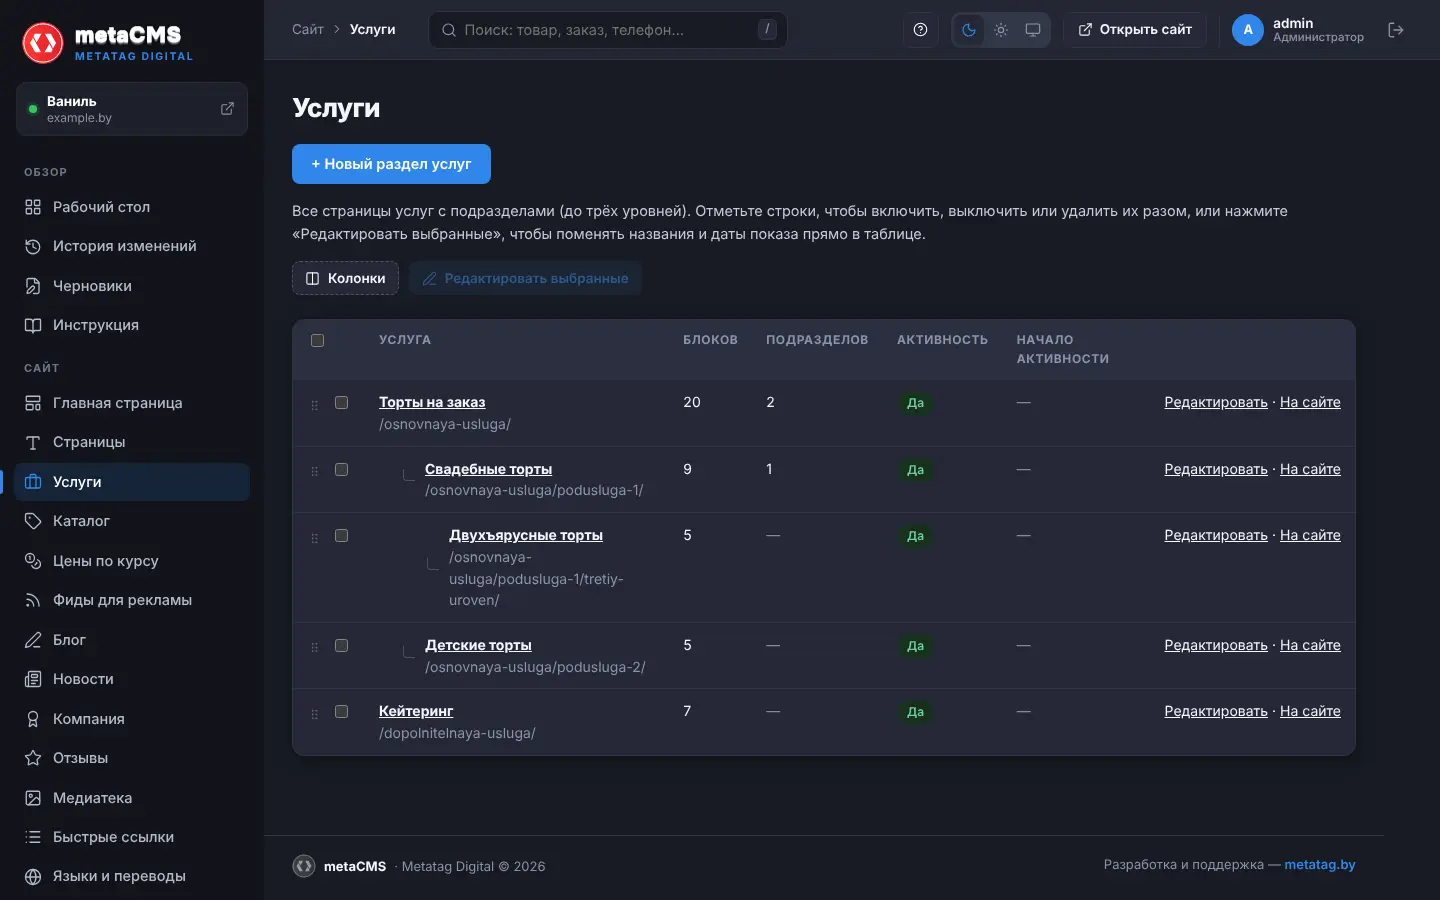Switch to light theme sun icon
Image resolution: width=1440 pixels, height=900 pixels.
pyautogui.click(x=1001, y=30)
